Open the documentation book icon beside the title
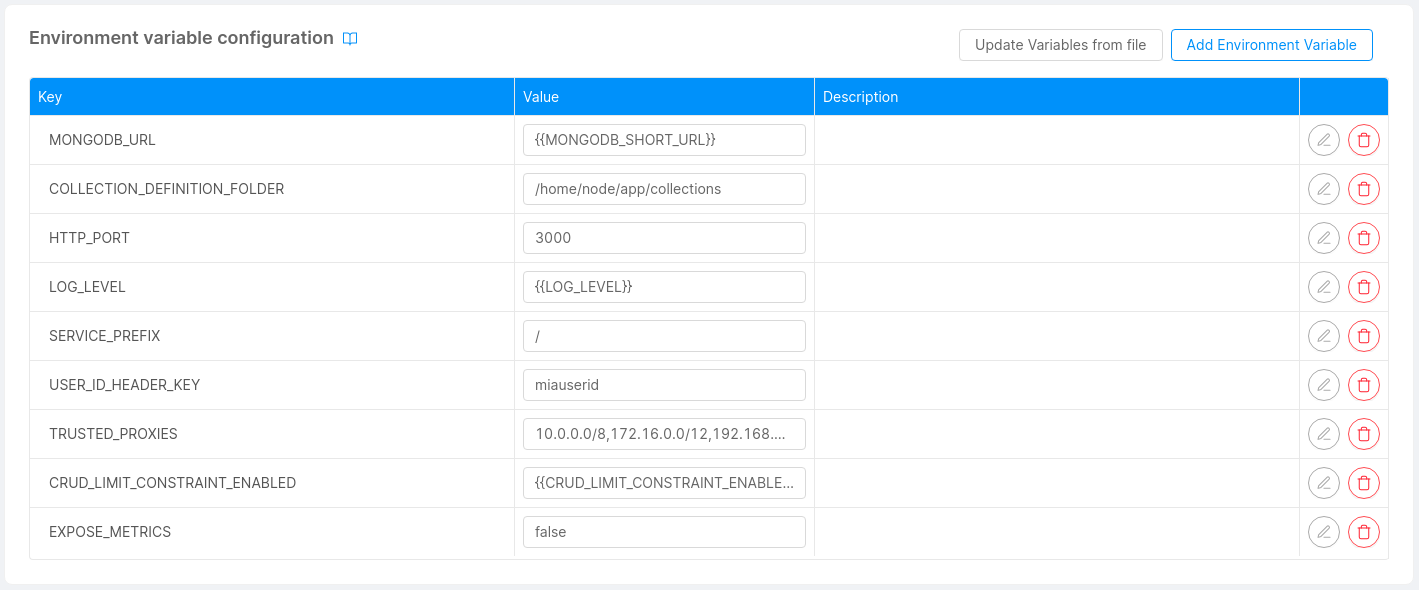The height and width of the screenshot is (590, 1419). click(x=350, y=39)
